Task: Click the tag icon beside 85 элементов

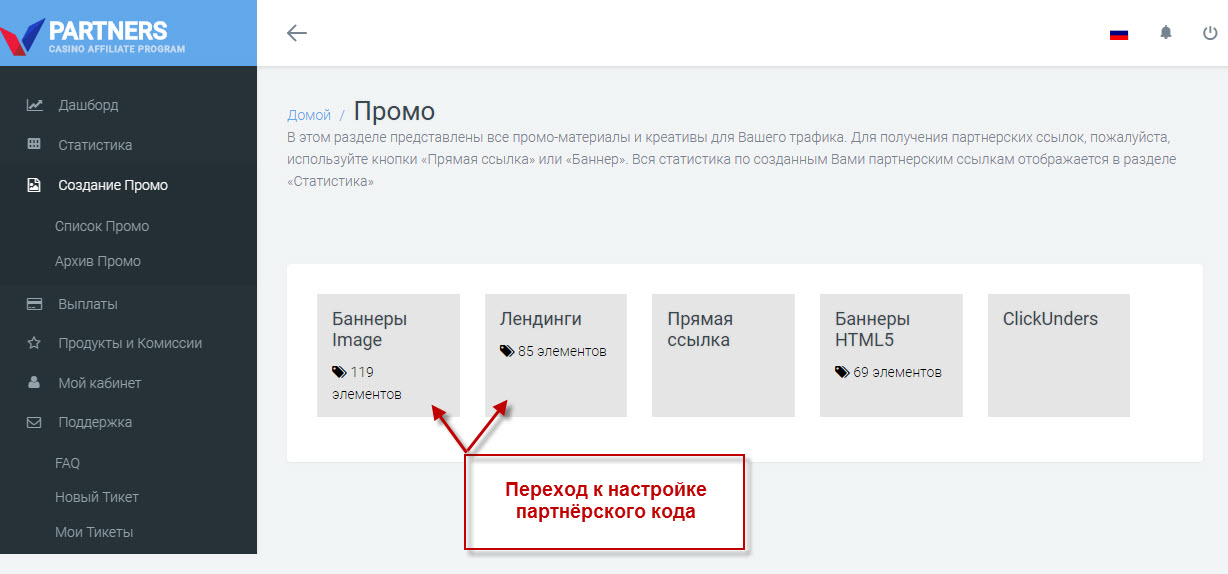Action: (x=507, y=351)
